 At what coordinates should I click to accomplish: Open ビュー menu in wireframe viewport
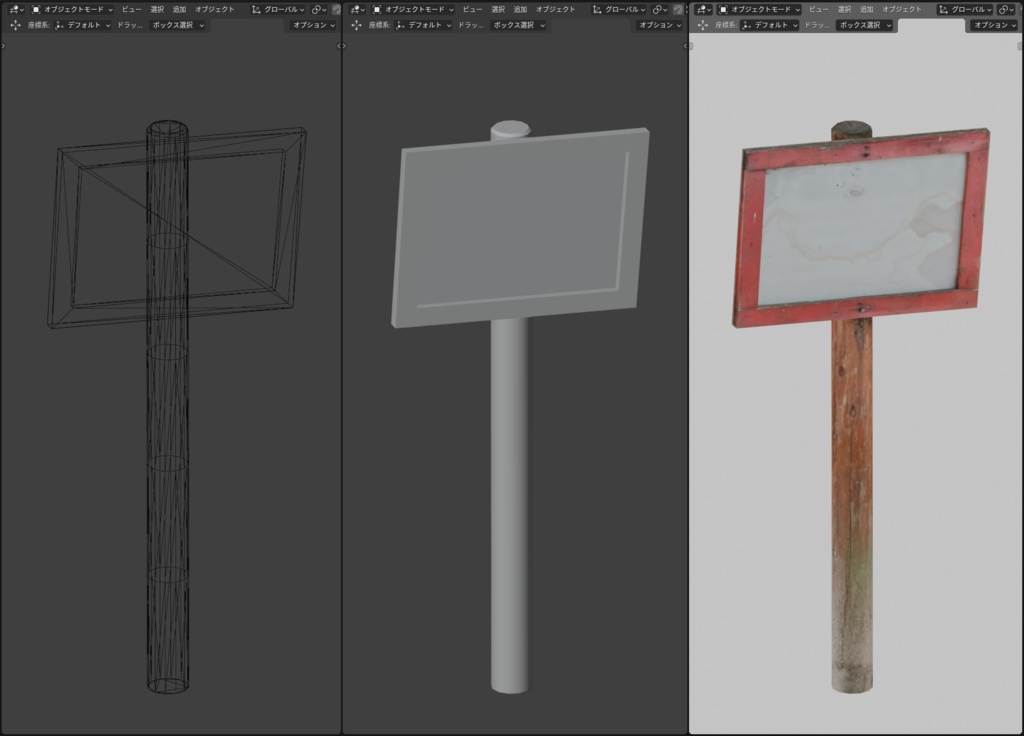pos(131,9)
